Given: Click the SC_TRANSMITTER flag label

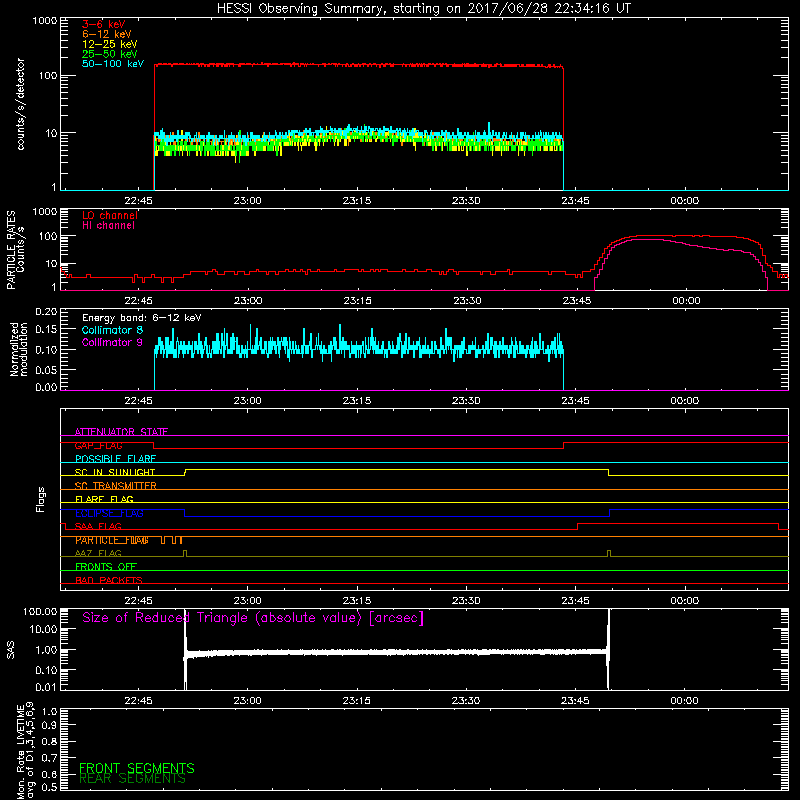Looking at the screenshot, I should (116, 486).
